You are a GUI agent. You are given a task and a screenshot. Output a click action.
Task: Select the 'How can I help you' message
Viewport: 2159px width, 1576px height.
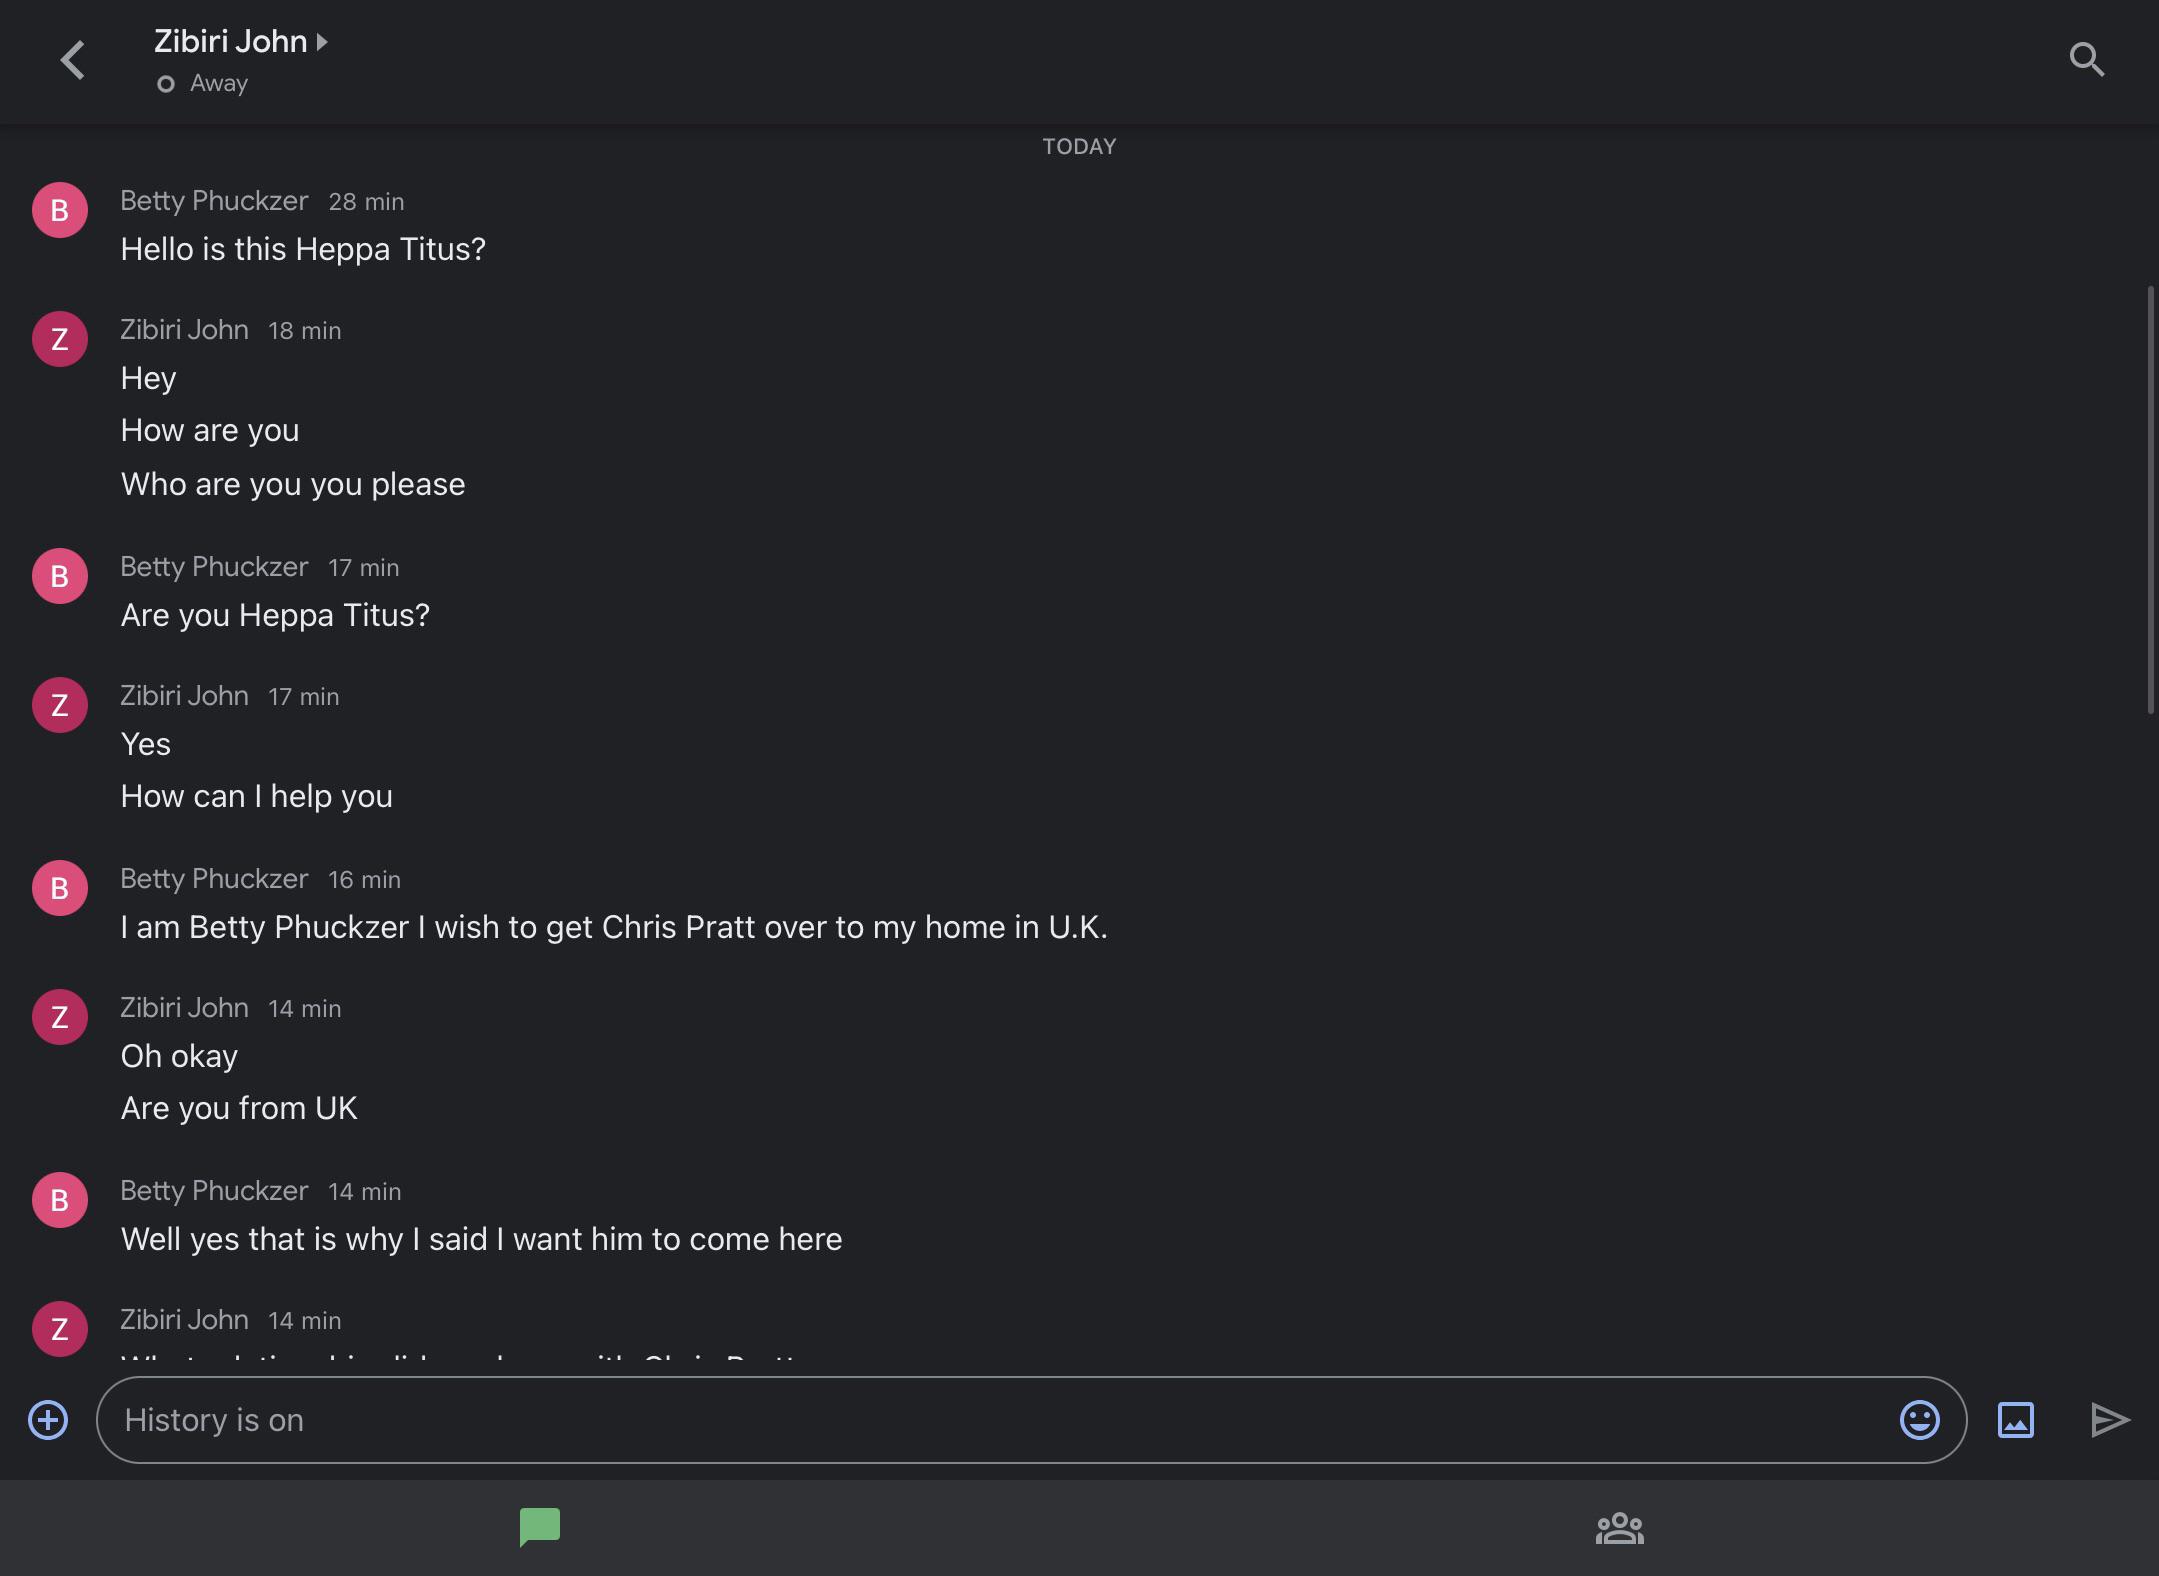click(x=257, y=796)
